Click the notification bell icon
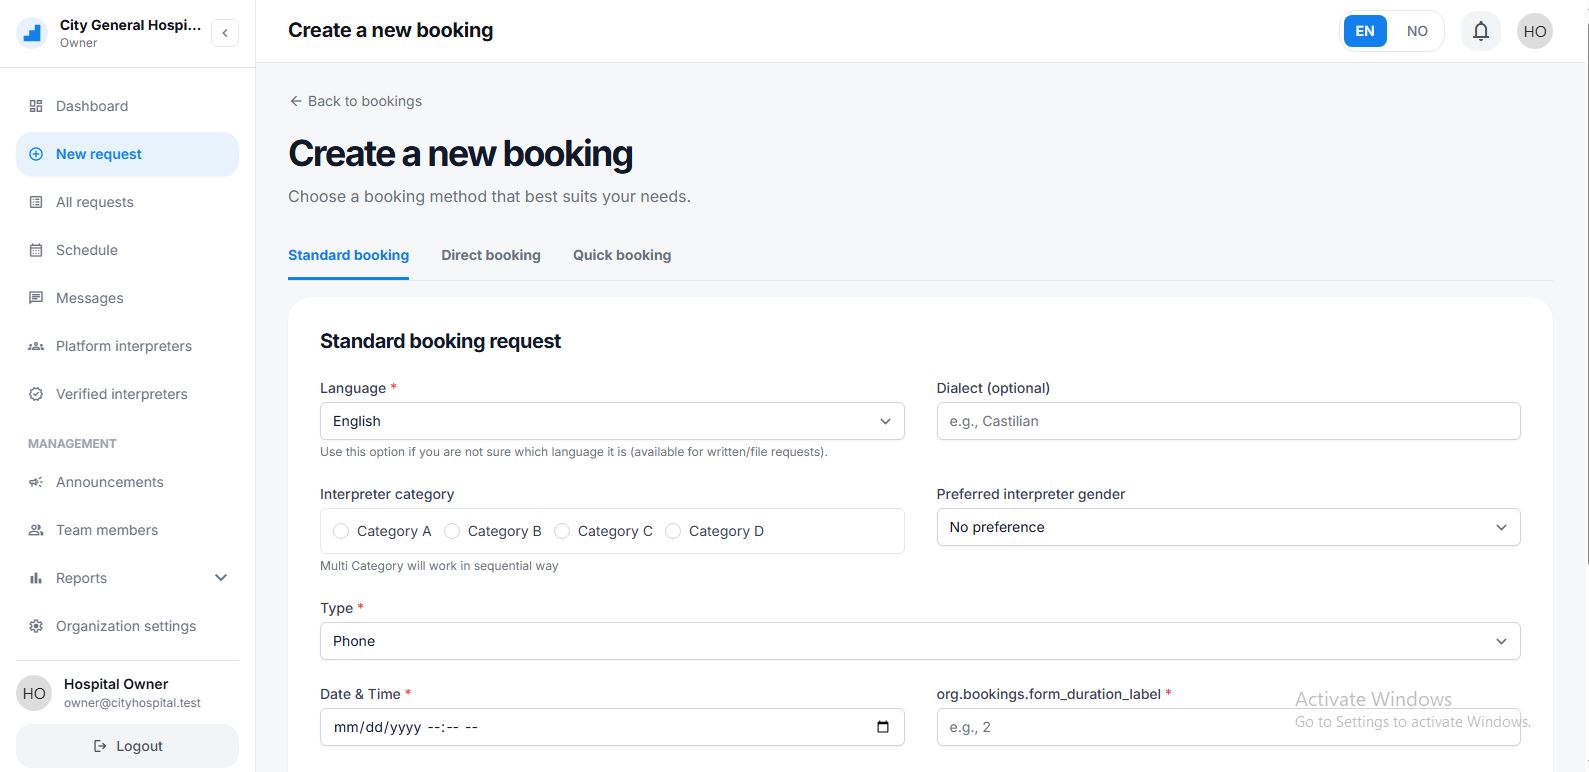 (1480, 31)
